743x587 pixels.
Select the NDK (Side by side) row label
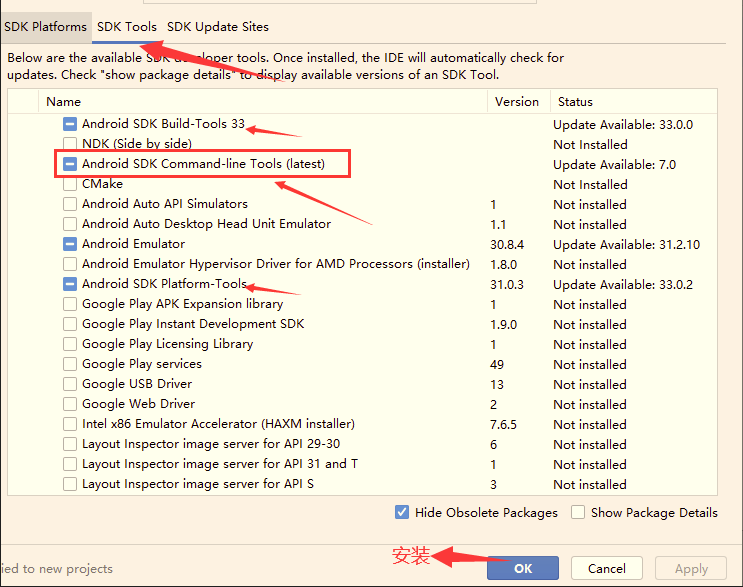[x=136, y=144]
